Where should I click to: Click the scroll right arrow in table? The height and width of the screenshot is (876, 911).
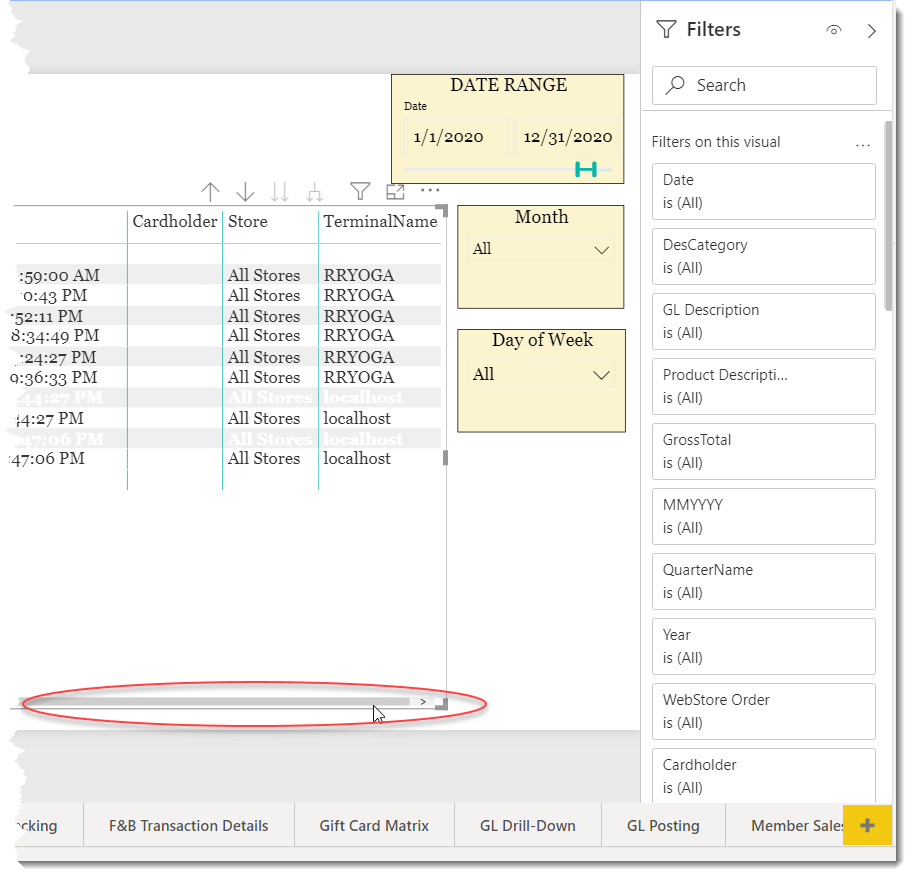(x=423, y=702)
